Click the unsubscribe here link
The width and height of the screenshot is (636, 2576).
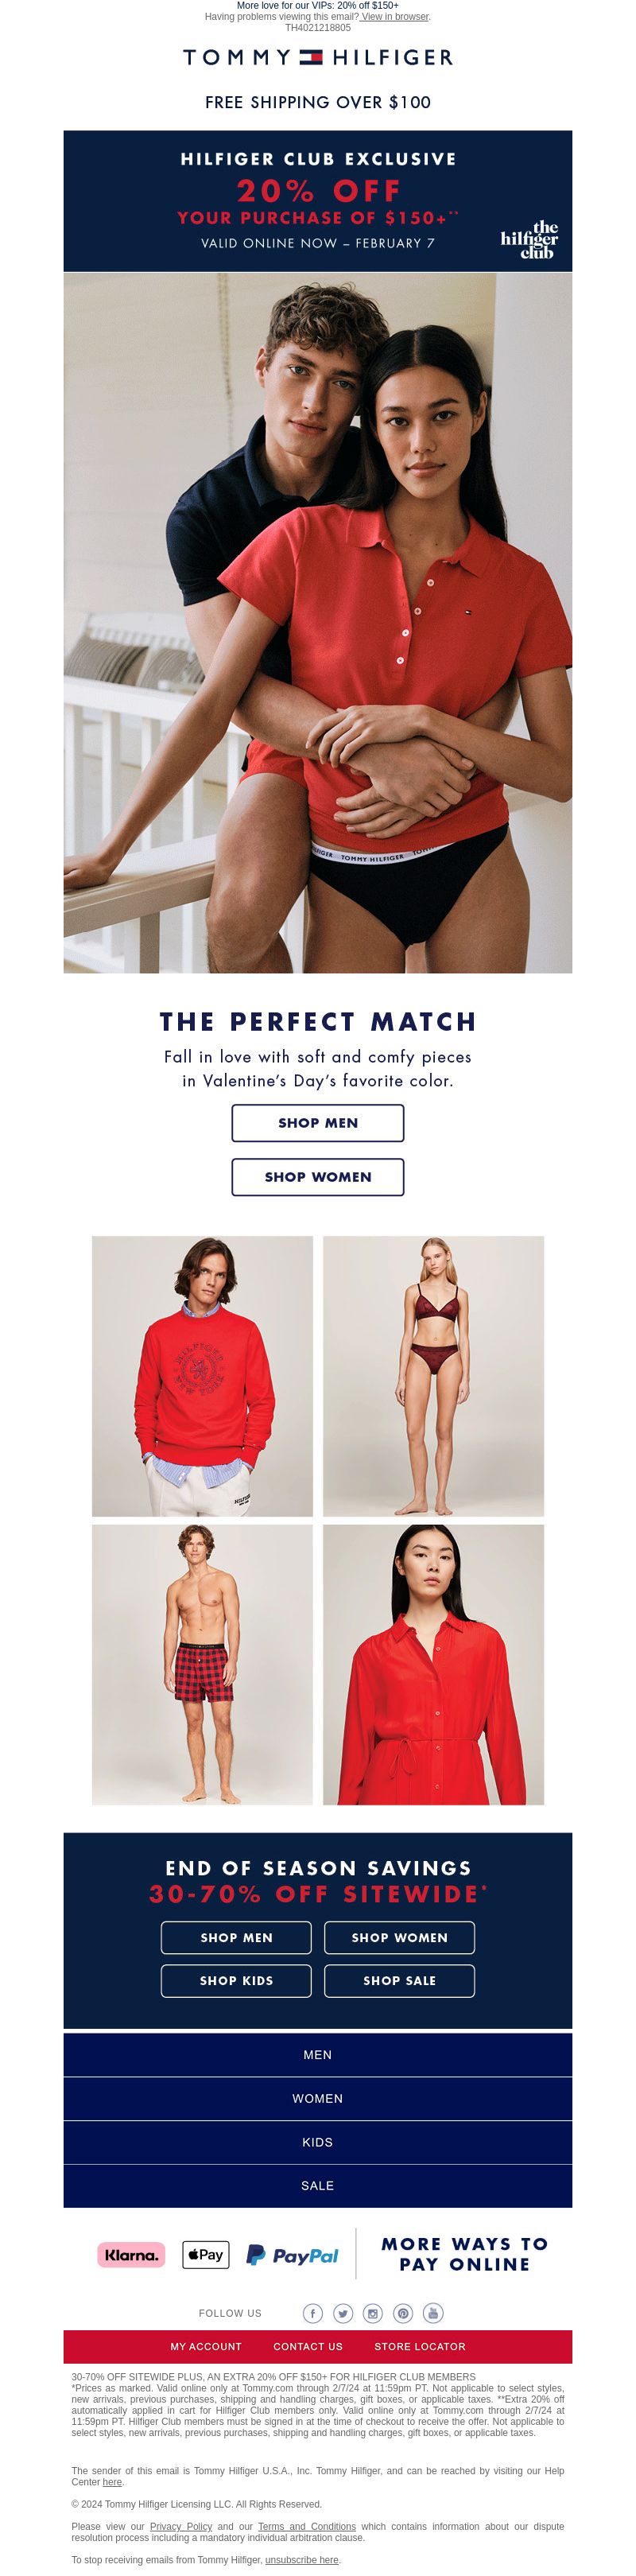pos(302,2560)
